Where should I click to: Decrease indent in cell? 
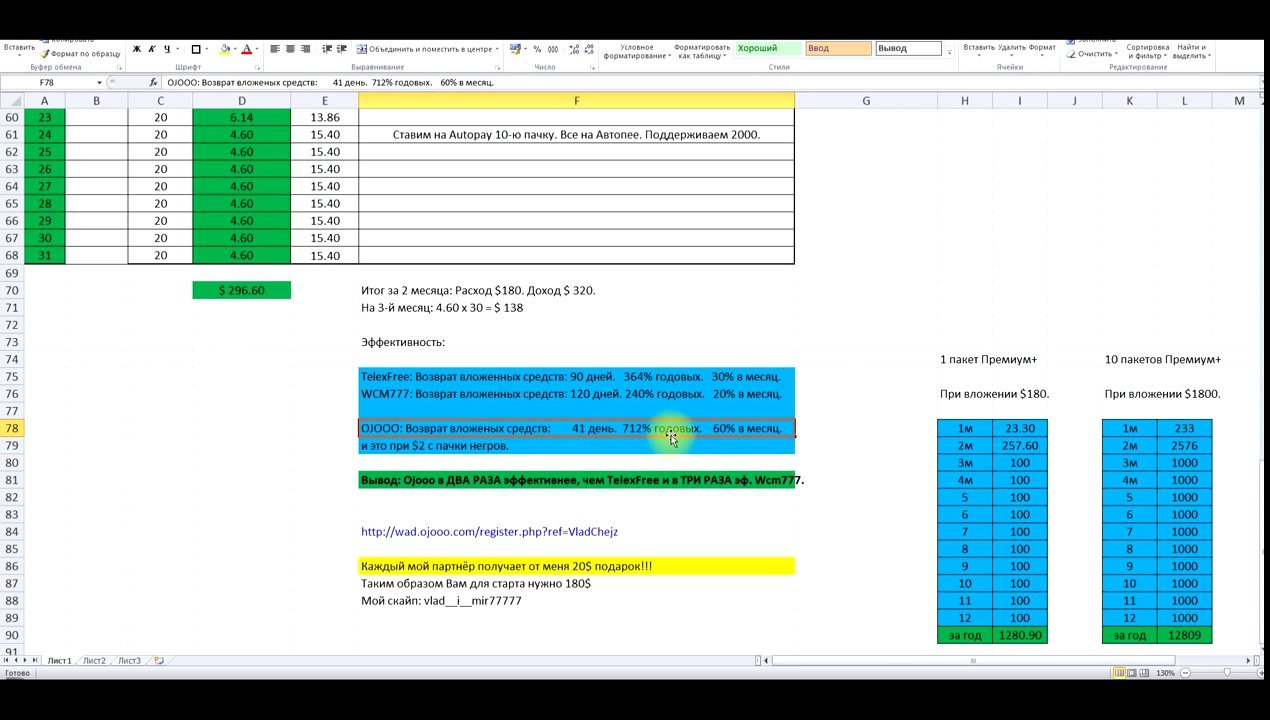(x=327, y=49)
